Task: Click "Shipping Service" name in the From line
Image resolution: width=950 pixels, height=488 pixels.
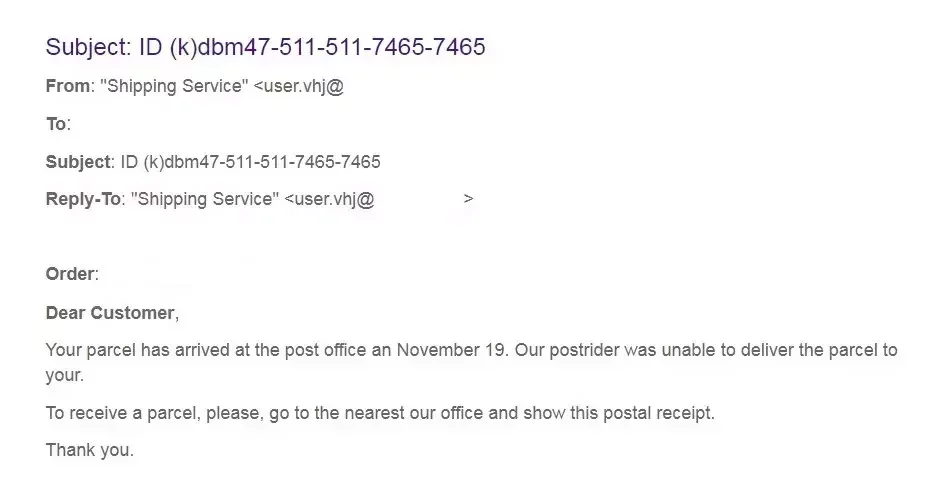Action: coord(172,86)
